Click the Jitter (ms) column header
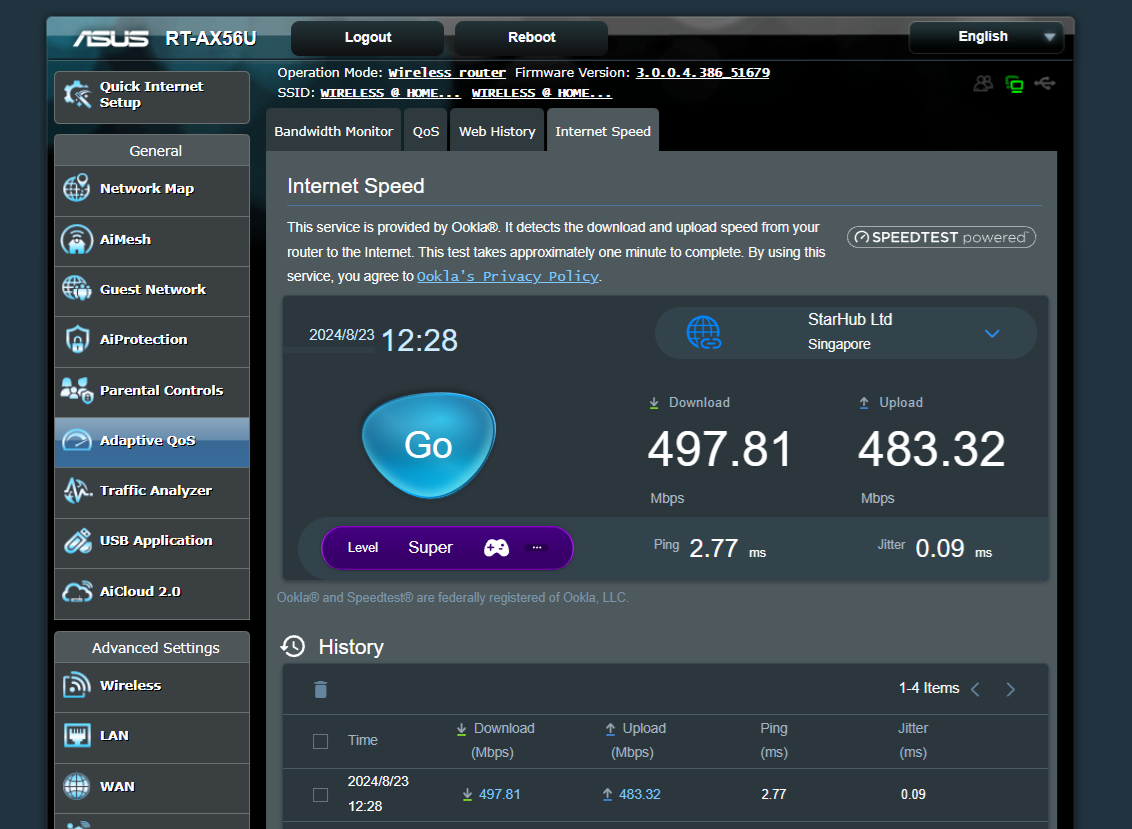 913,740
